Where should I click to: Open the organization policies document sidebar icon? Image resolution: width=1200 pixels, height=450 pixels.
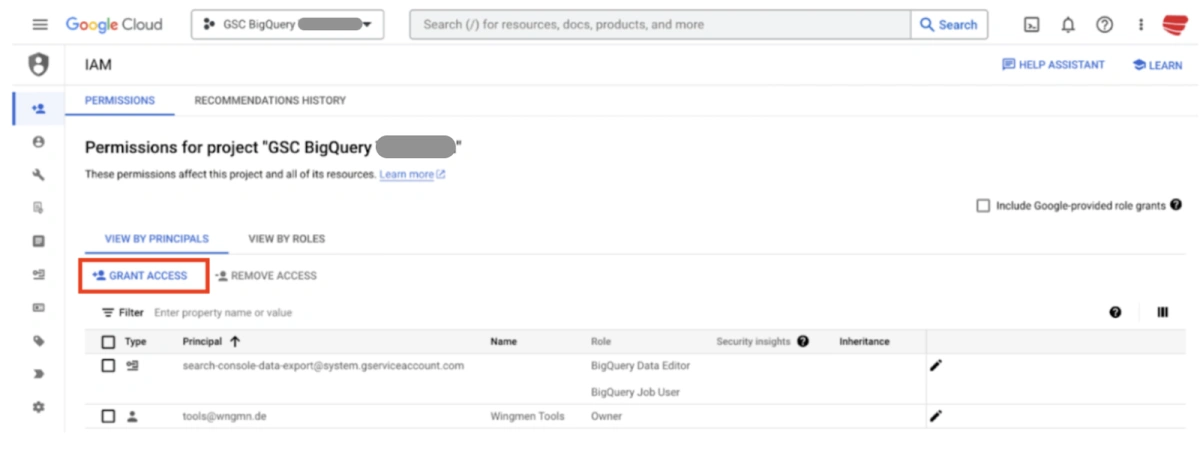tap(38, 208)
